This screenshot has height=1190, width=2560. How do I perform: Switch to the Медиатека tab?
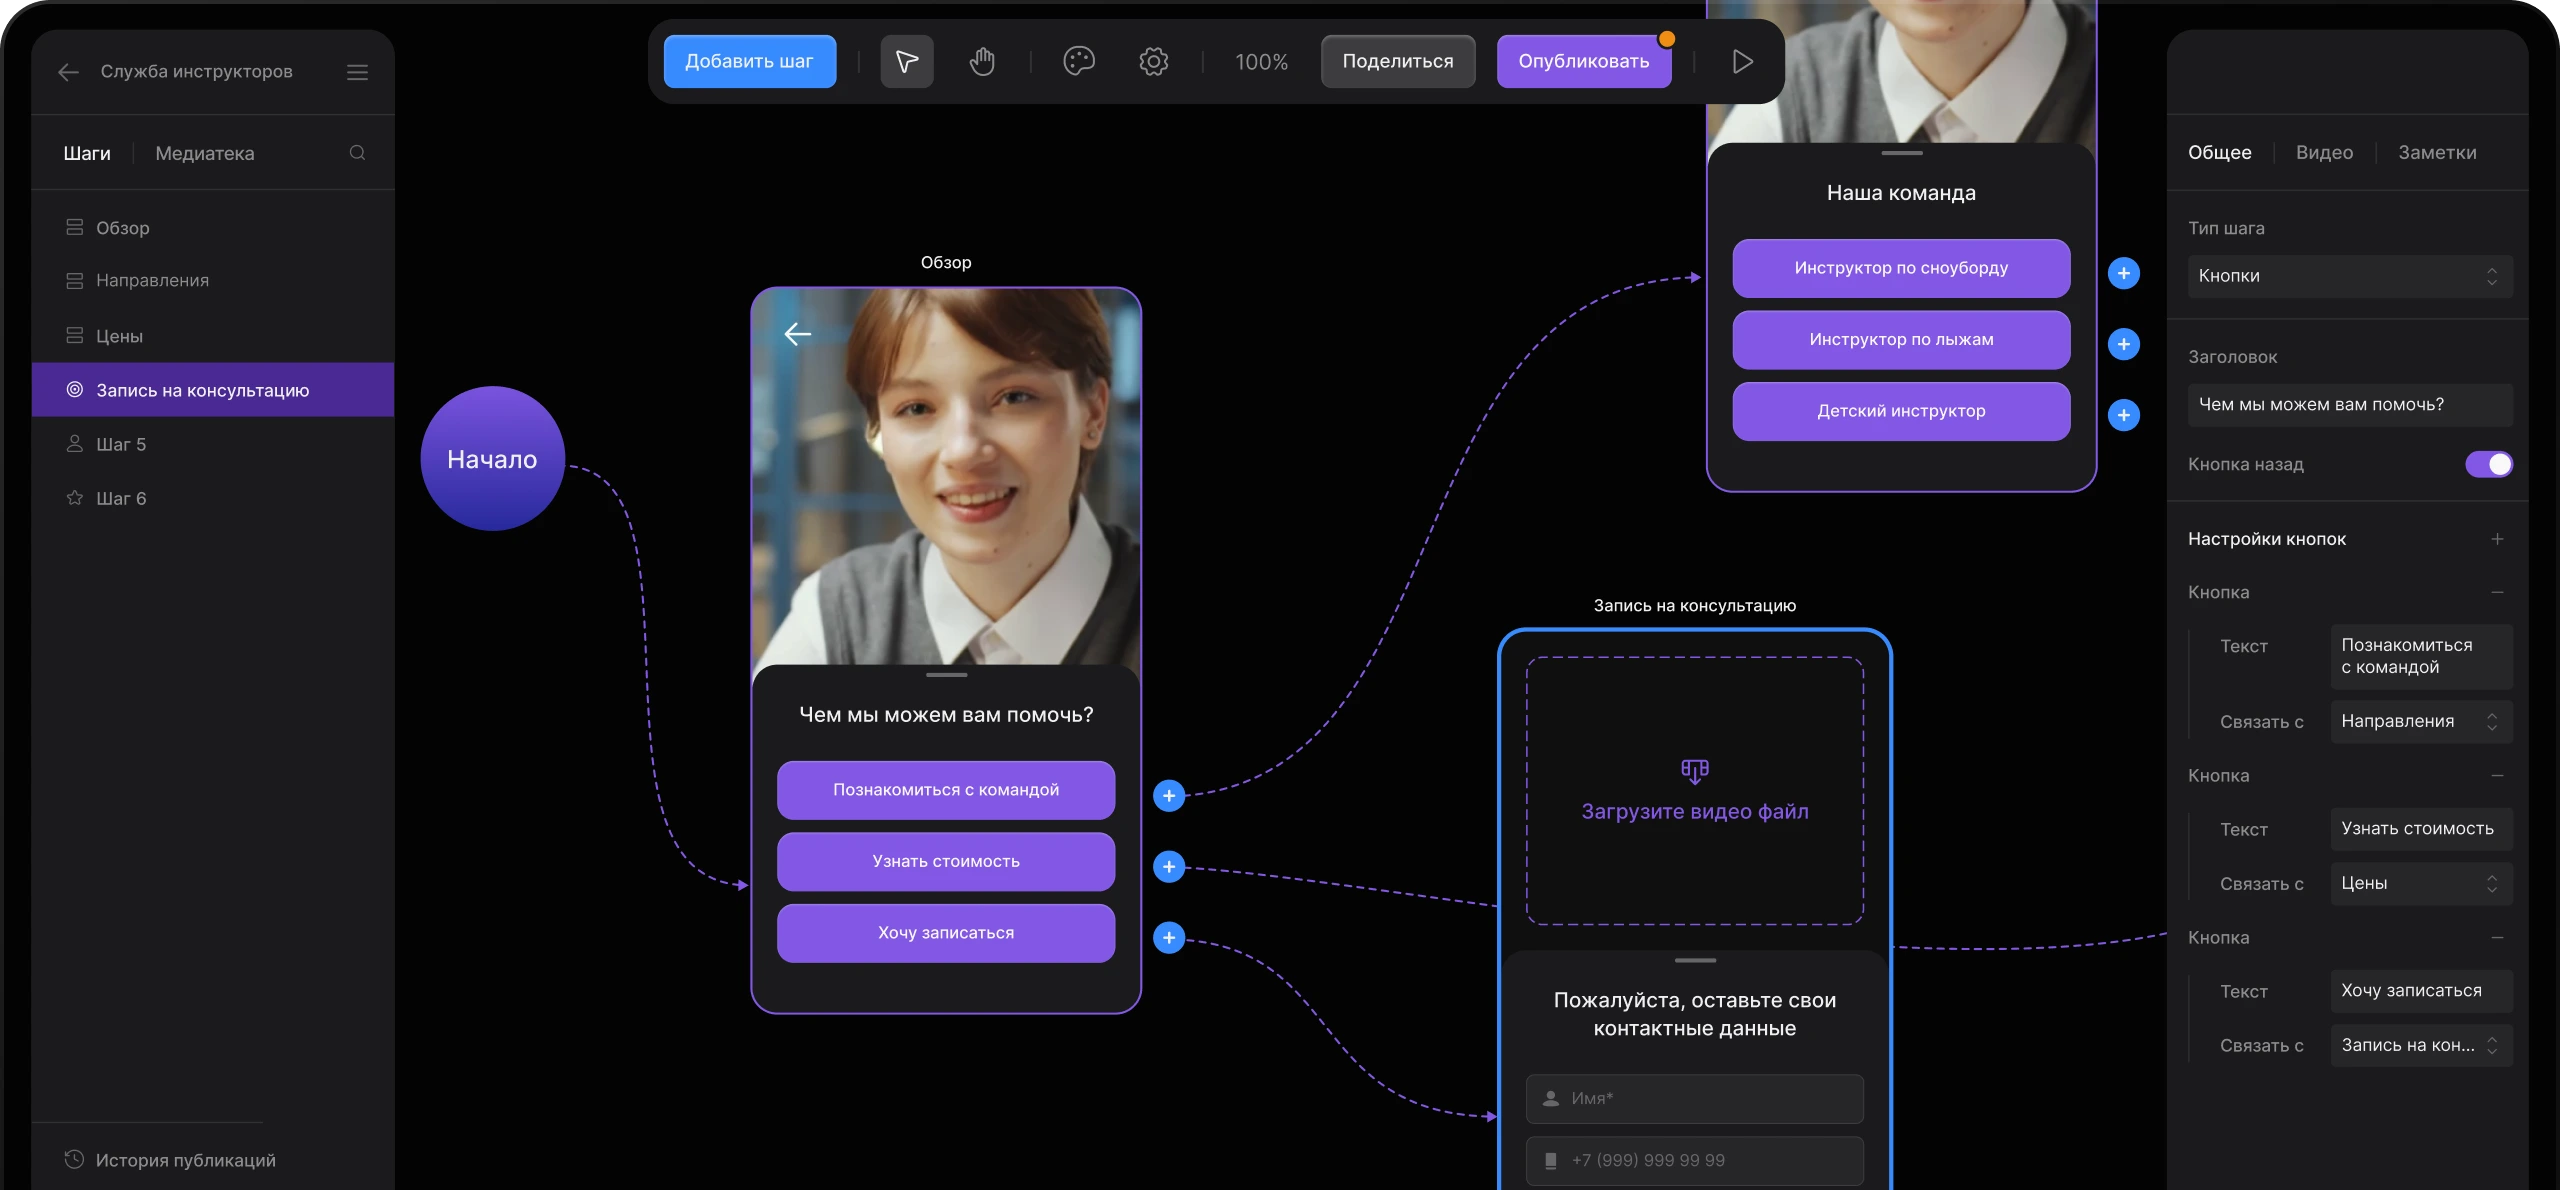coord(205,153)
